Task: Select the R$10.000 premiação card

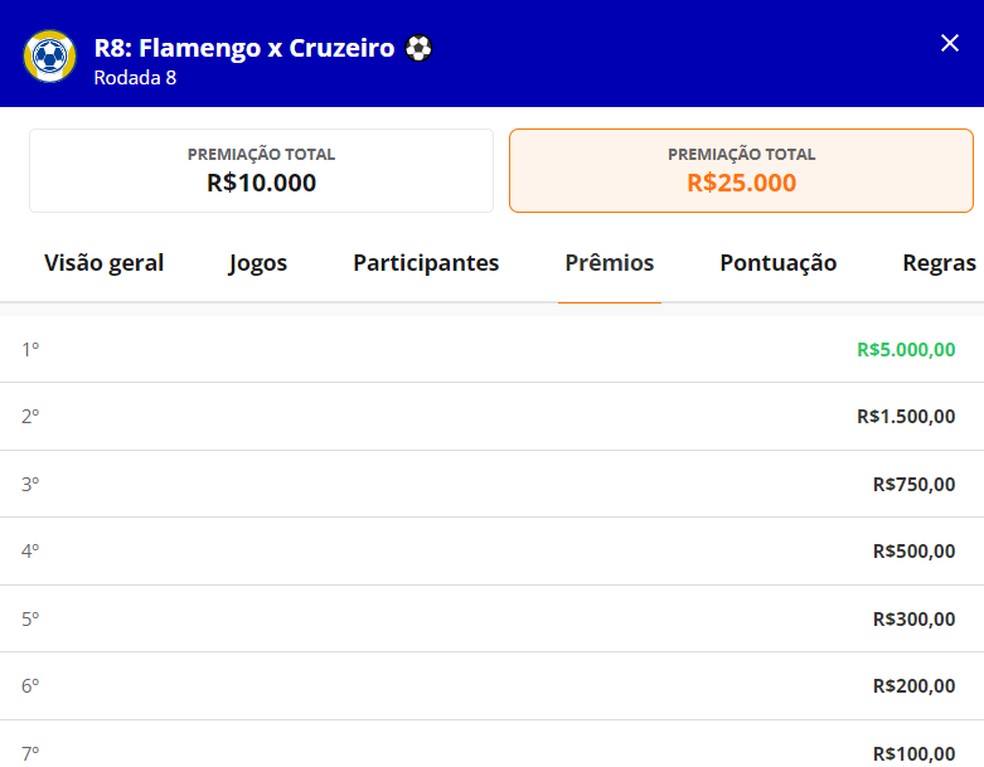Action: tap(261, 169)
